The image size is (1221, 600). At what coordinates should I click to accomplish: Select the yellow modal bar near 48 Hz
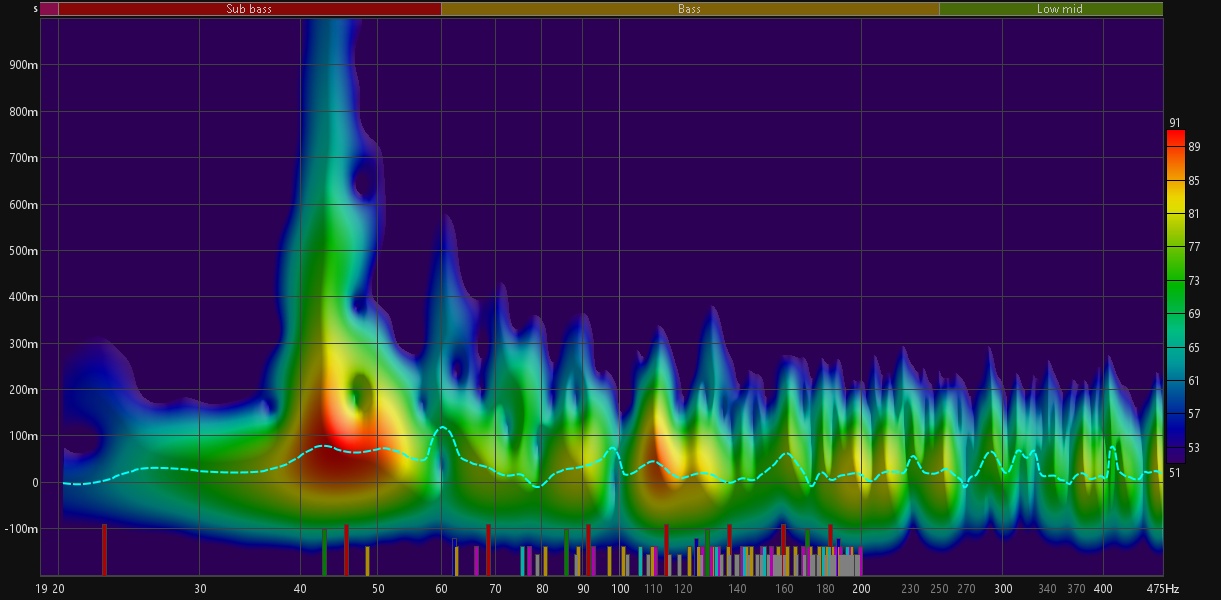pos(367,560)
